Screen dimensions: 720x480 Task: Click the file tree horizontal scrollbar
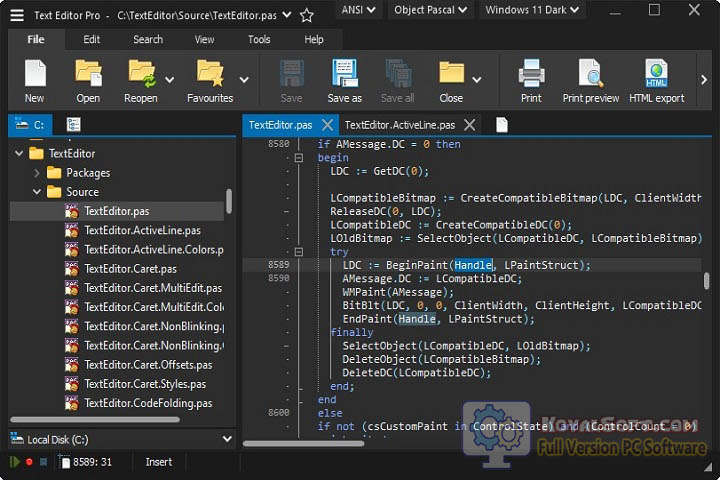tap(95, 419)
